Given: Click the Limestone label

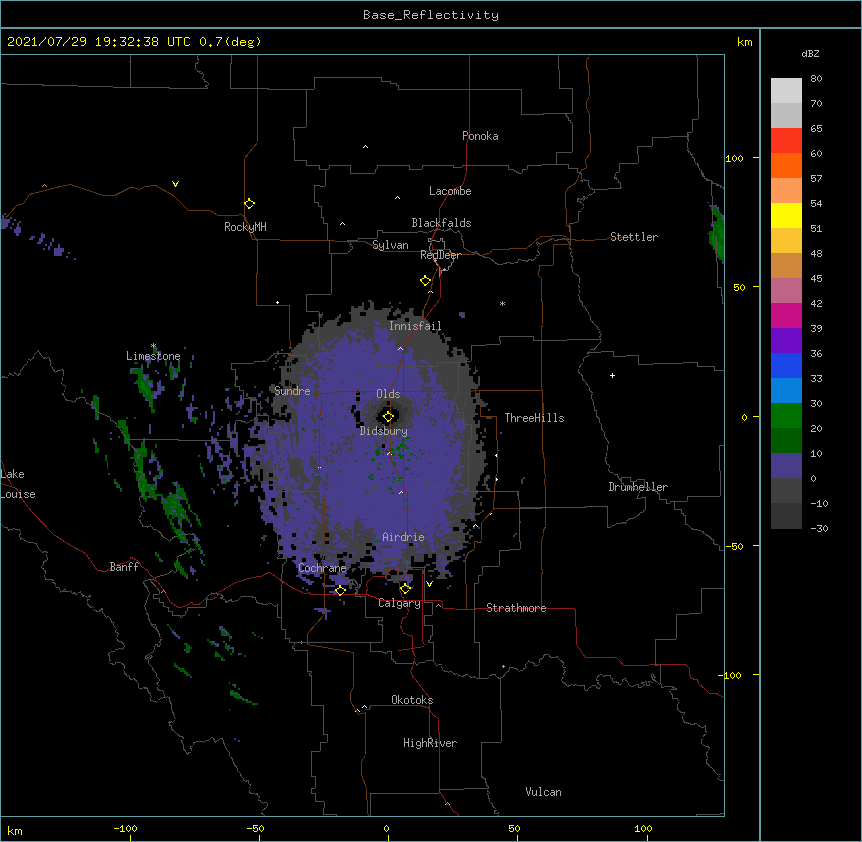Looking at the screenshot, I should [x=153, y=356].
